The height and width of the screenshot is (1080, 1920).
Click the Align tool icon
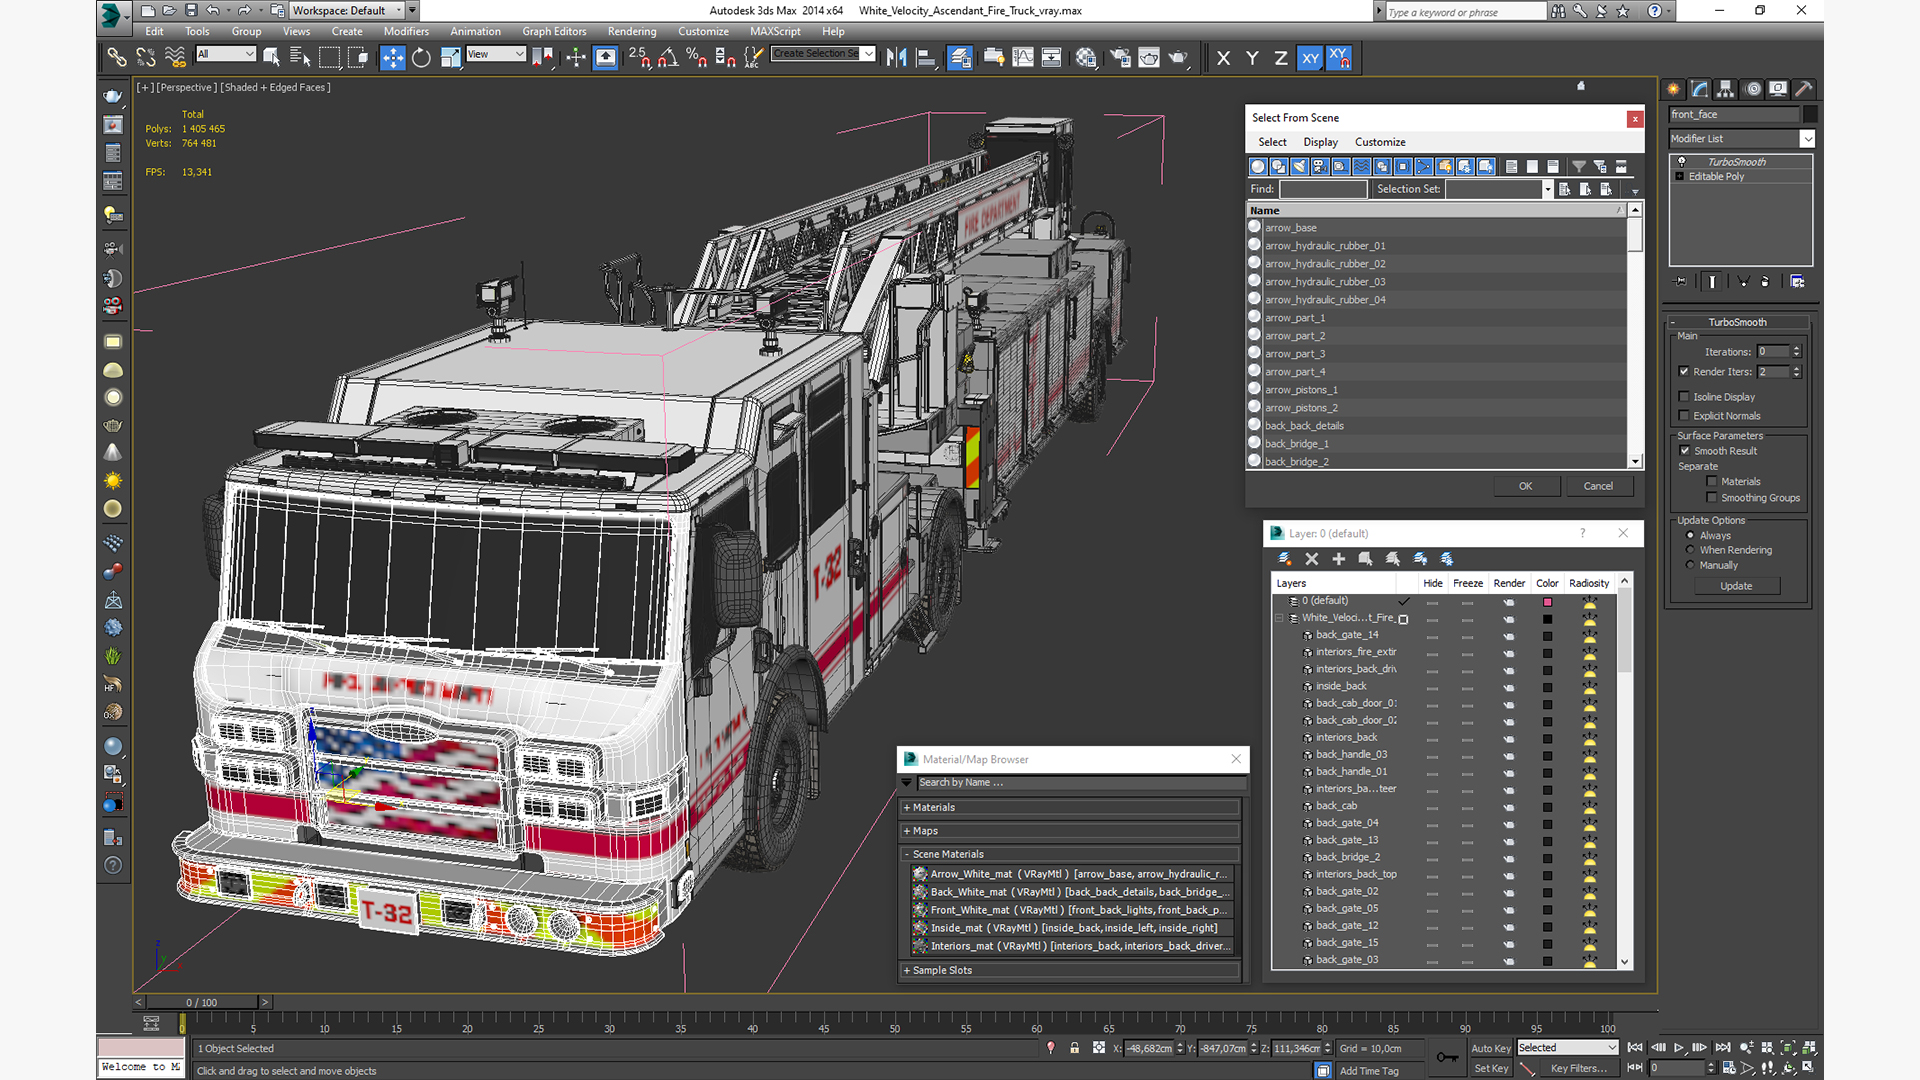tap(926, 58)
